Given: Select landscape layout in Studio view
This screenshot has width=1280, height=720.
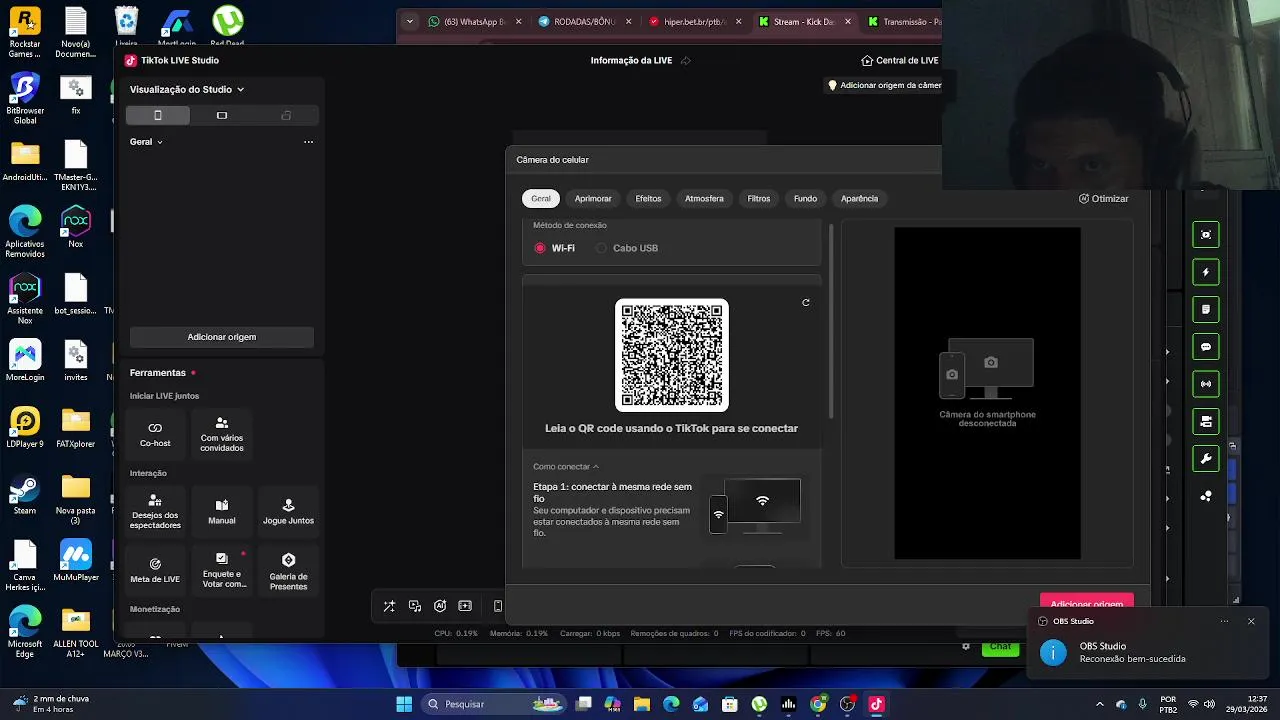Looking at the screenshot, I should [222, 115].
